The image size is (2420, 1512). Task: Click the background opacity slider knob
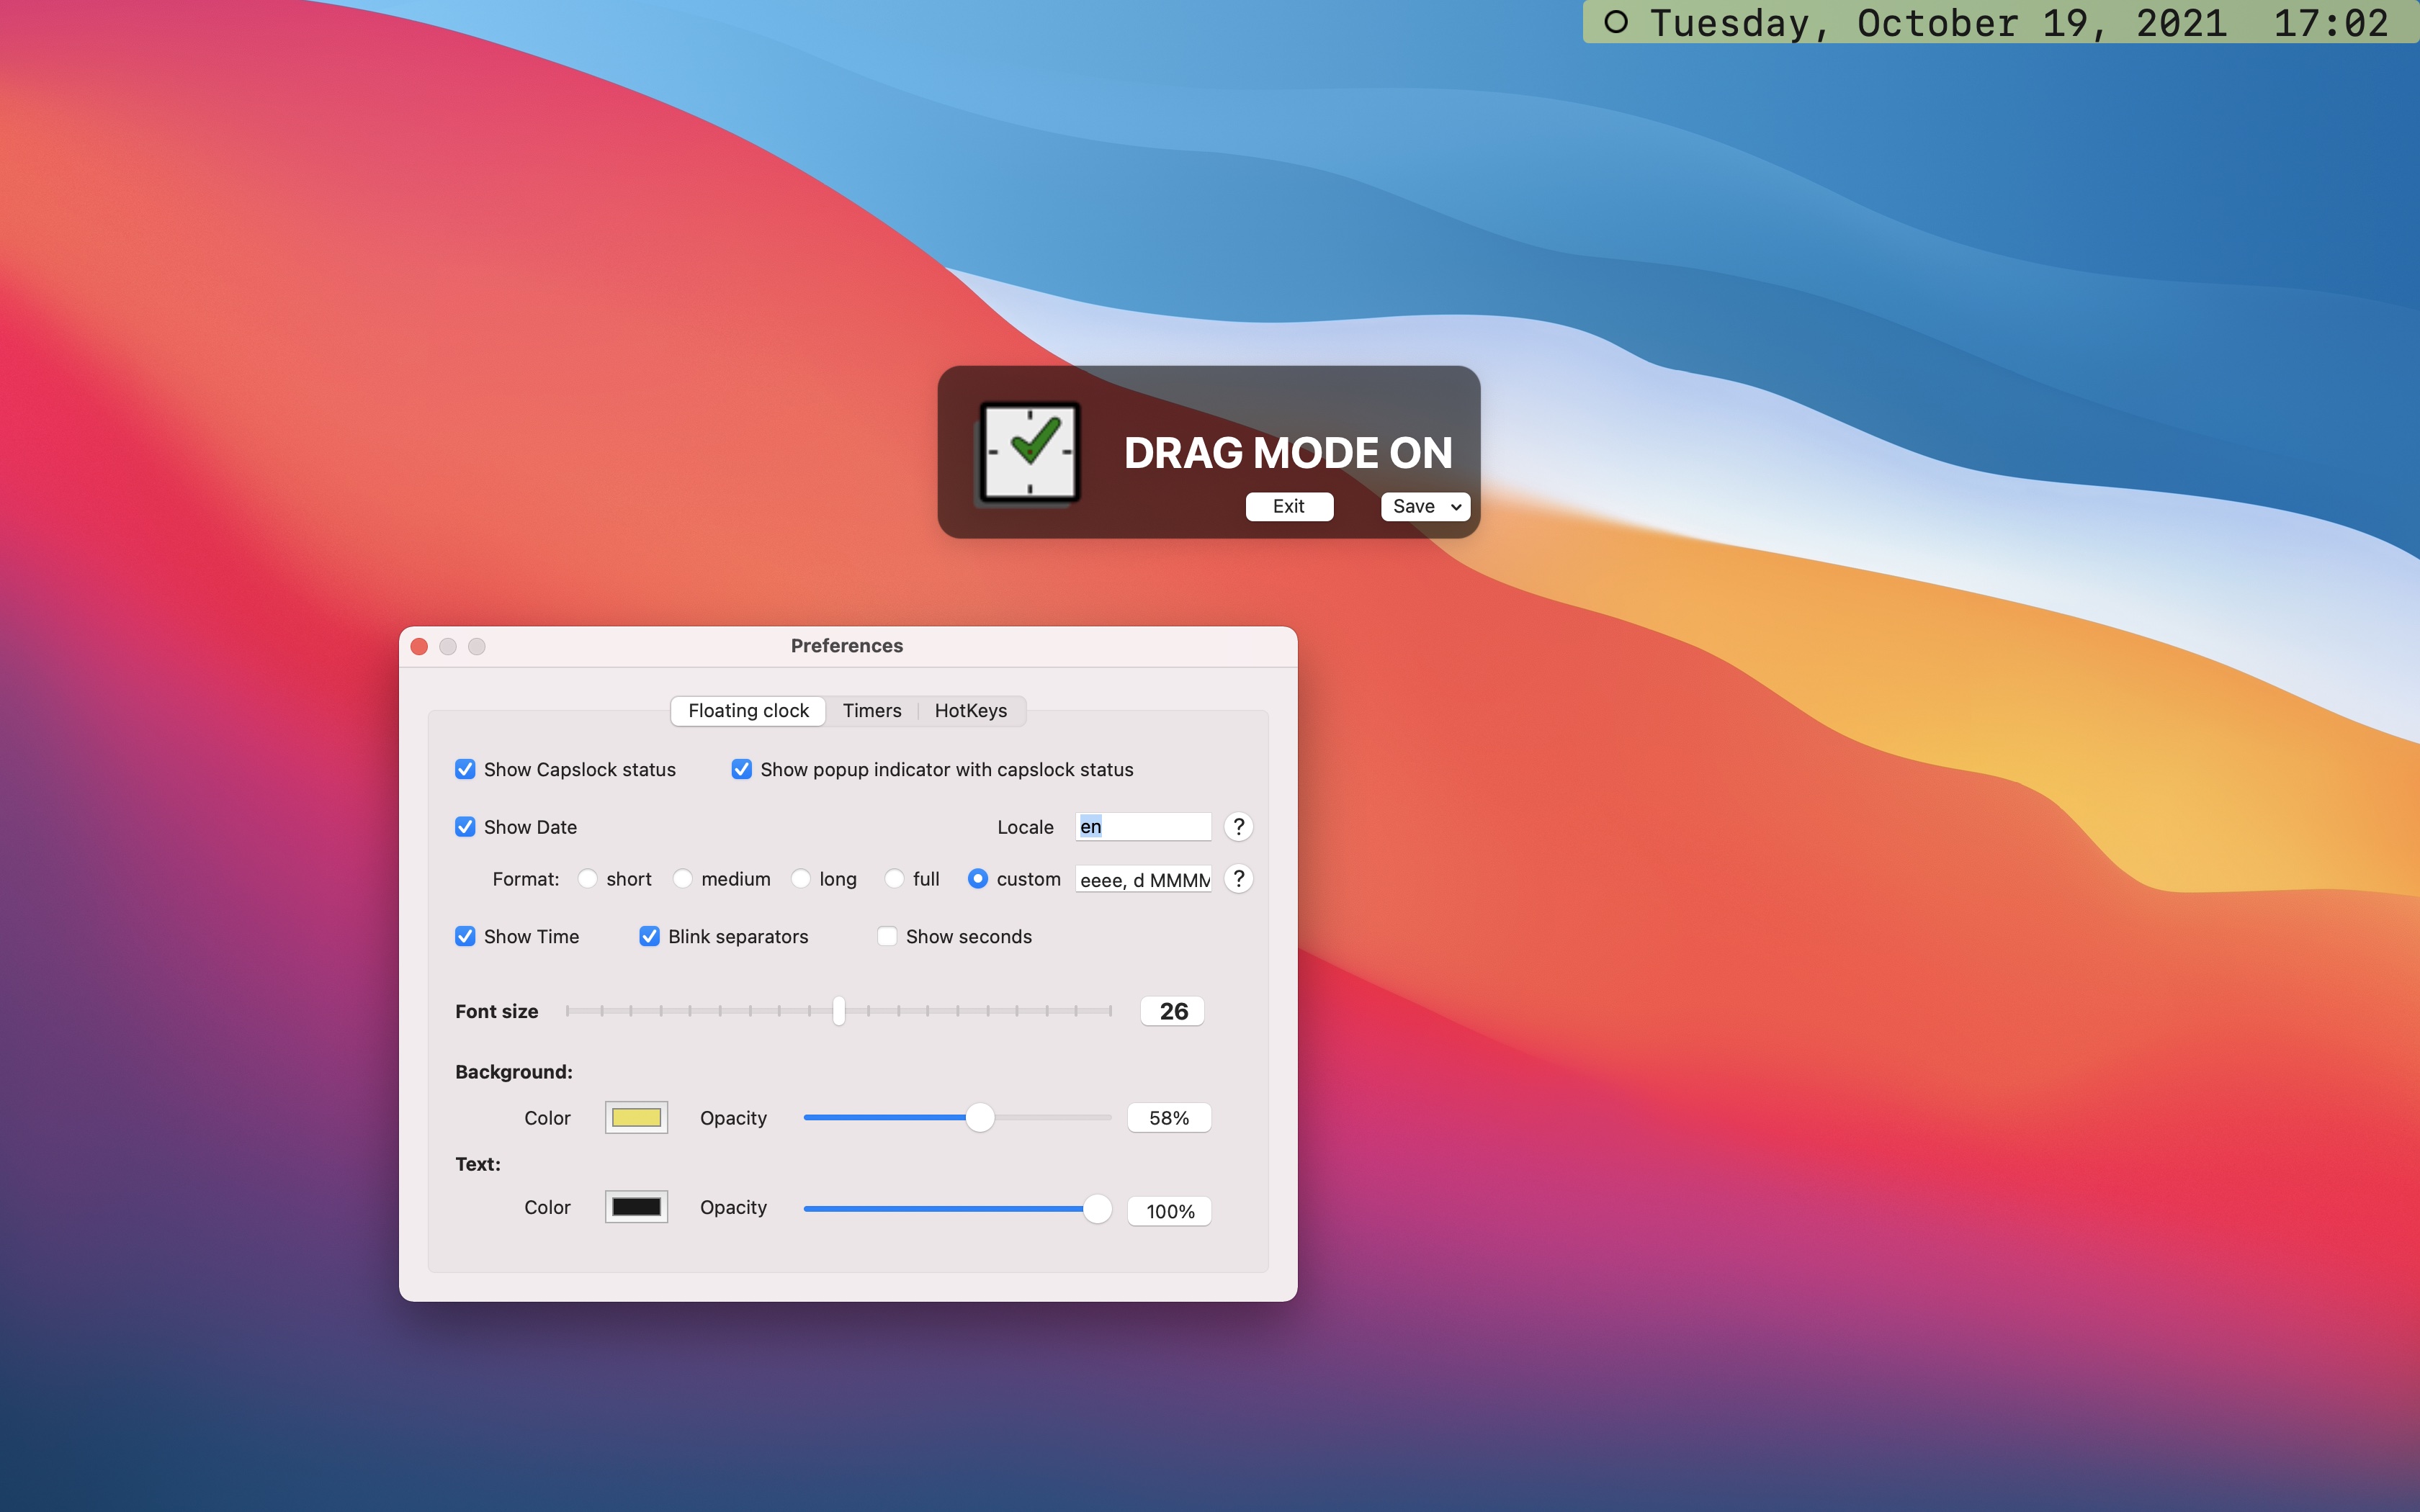pyautogui.click(x=980, y=1117)
